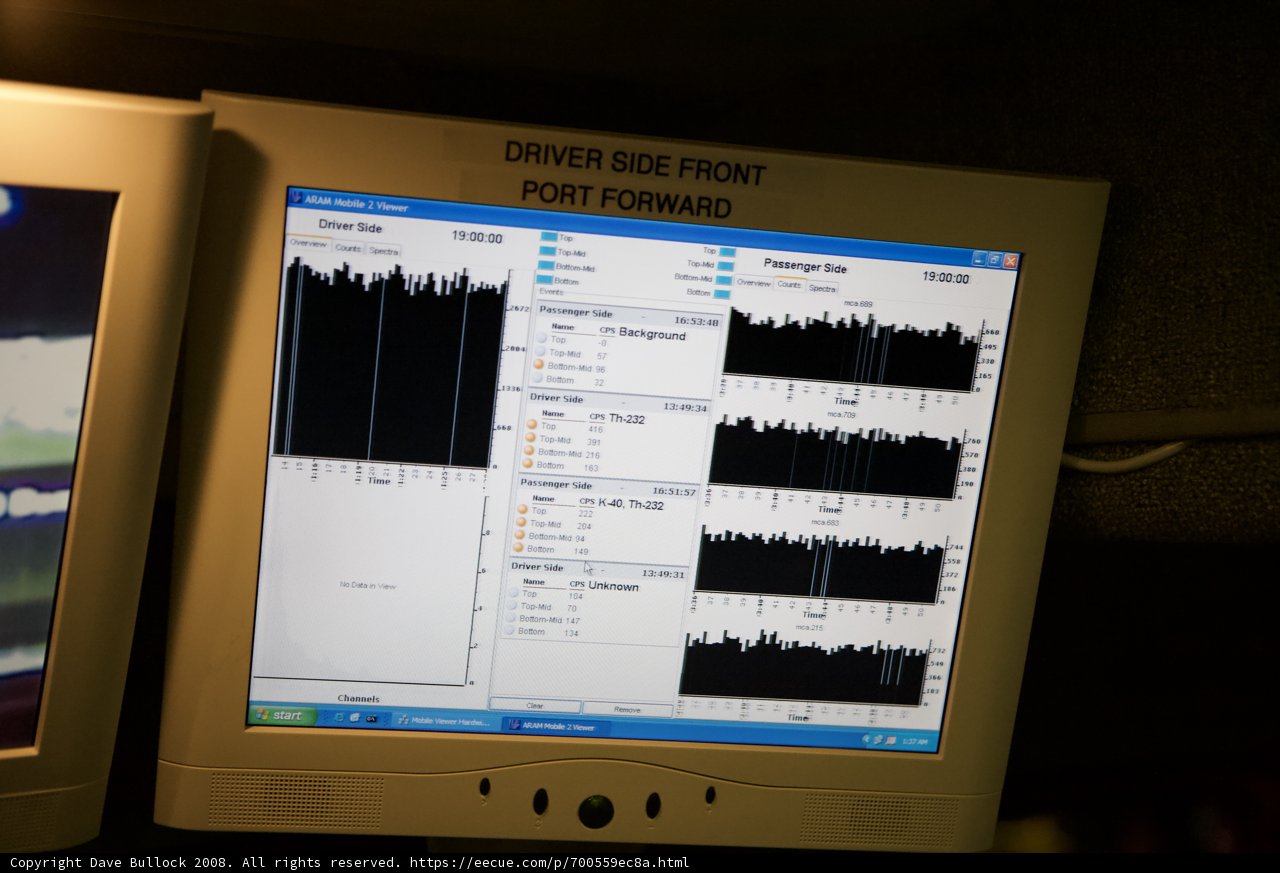
Task: Select Top-Mid indicator in the 13:49:34 event
Action: pos(531,438)
